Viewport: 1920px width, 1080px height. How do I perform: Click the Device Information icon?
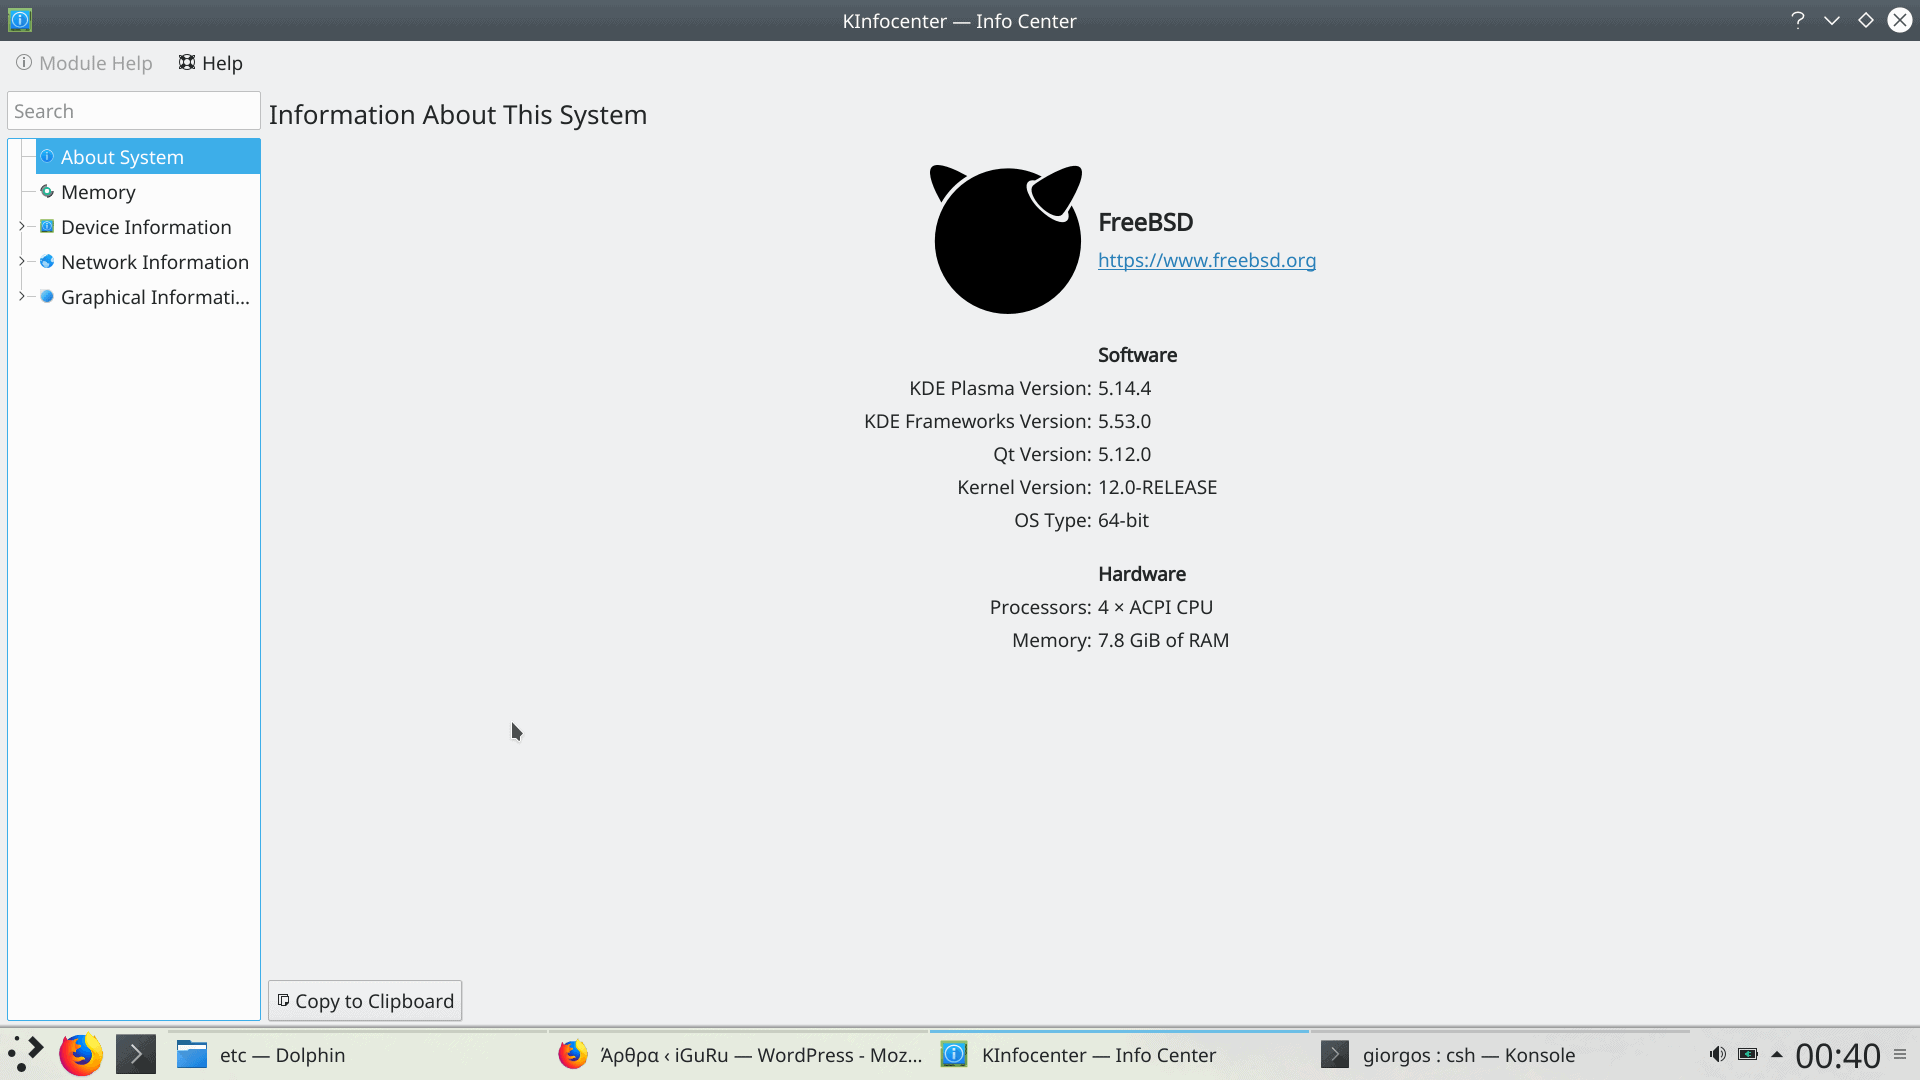47,226
